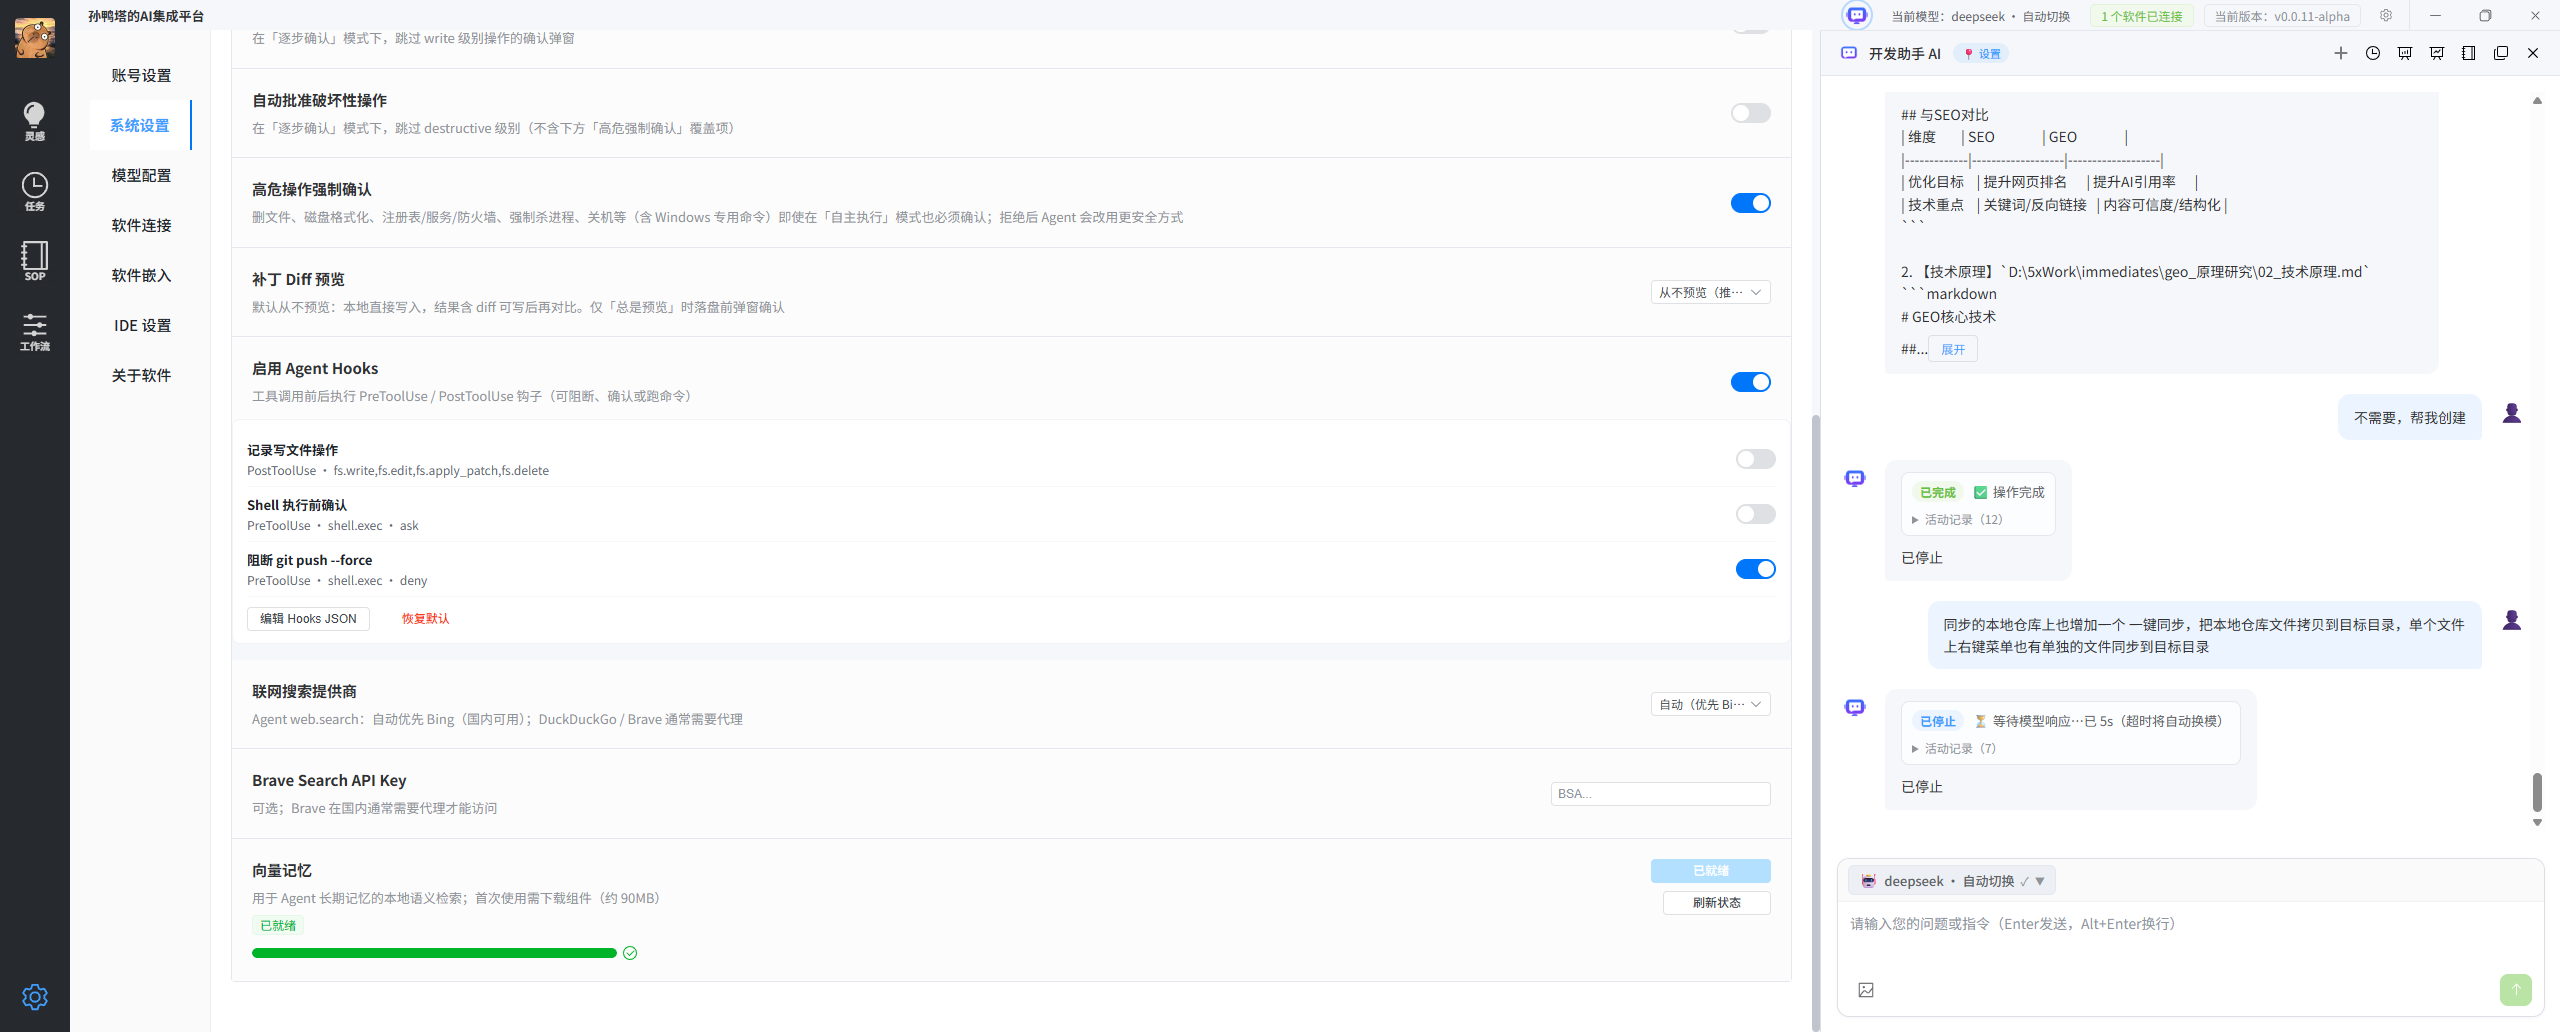Click the bot avatar beside the 操作完成 reply
Viewport: 2560px width, 1032px height.
tap(1855, 479)
